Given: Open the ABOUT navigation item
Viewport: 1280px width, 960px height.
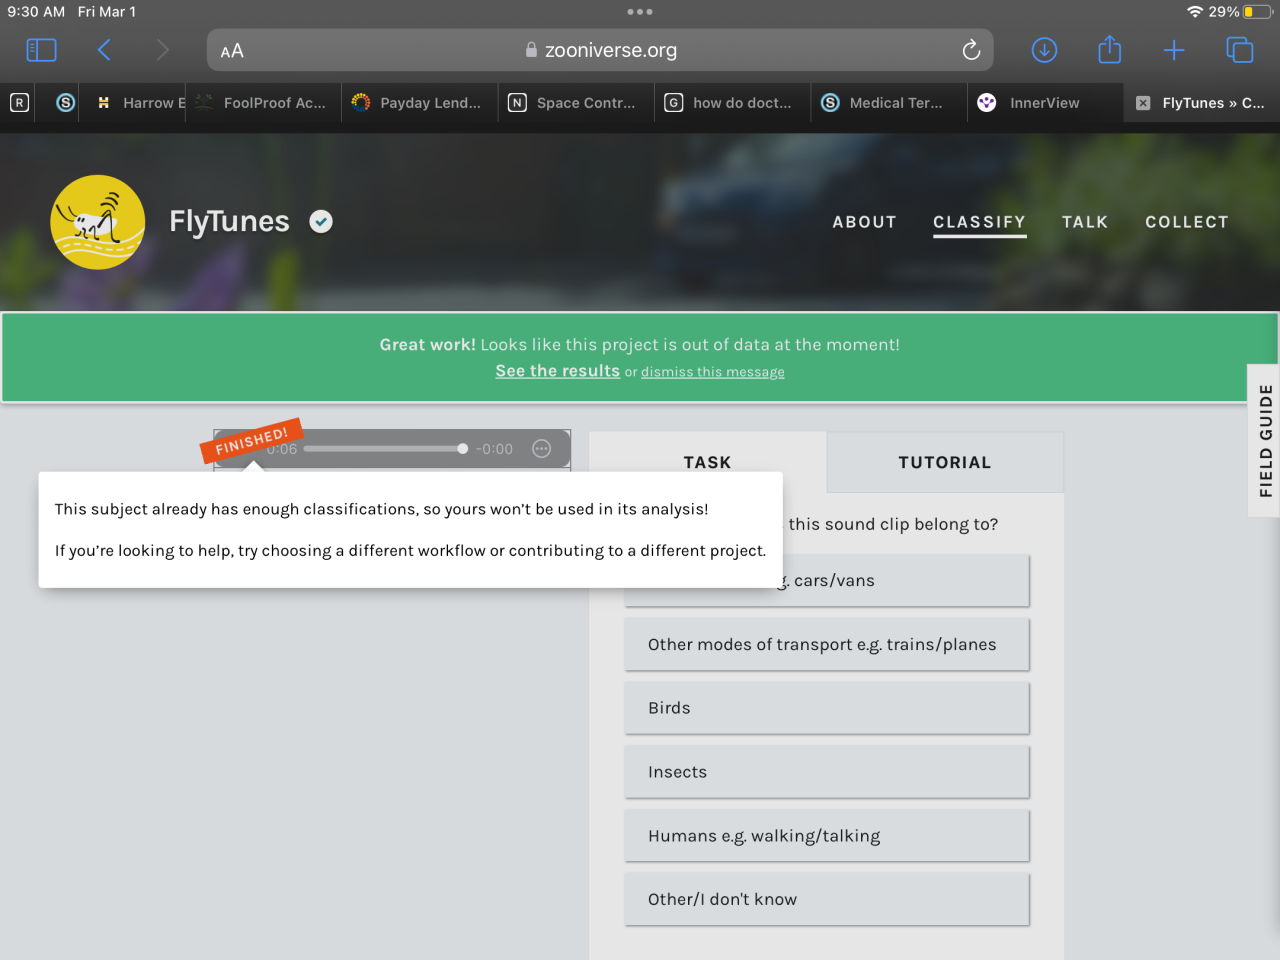Looking at the screenshot, I should pyautogui.click(x=865, y=222).
